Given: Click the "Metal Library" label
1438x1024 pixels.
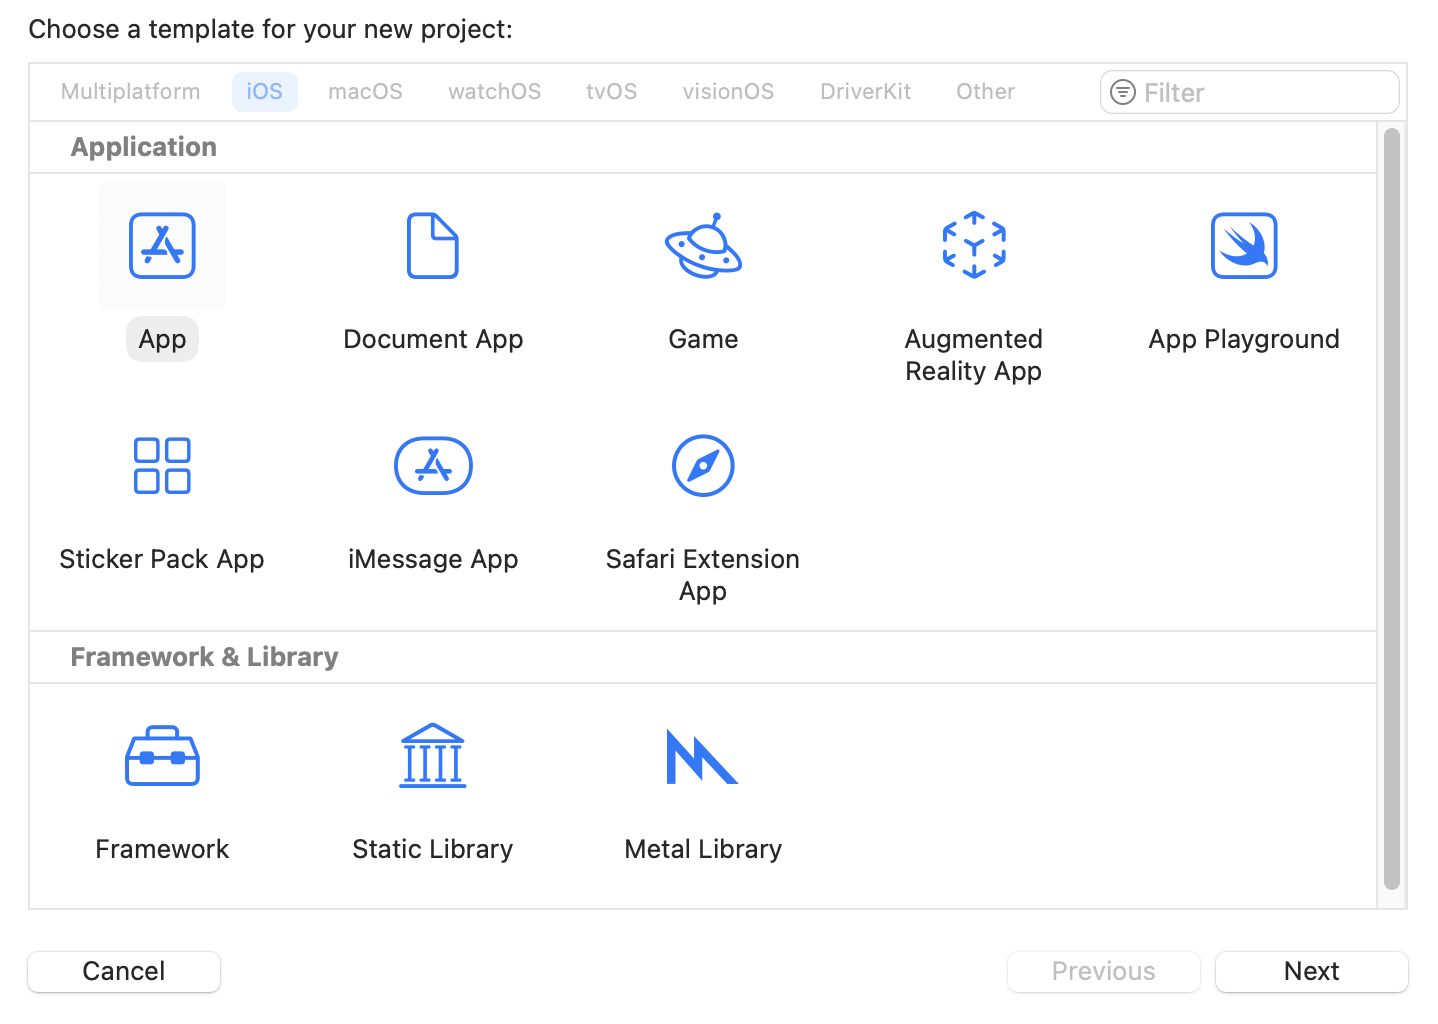Looking at the screenshot, I should click(703, 849).
